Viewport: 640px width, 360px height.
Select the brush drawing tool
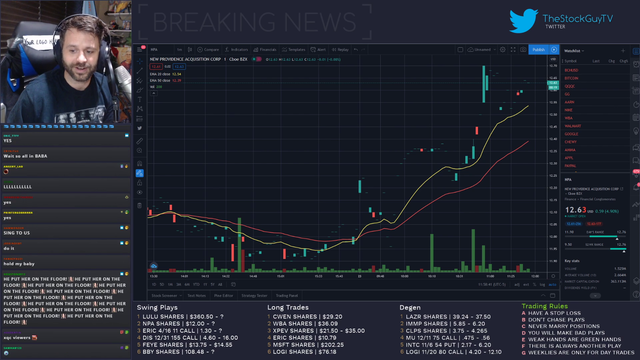pos(140,90)
